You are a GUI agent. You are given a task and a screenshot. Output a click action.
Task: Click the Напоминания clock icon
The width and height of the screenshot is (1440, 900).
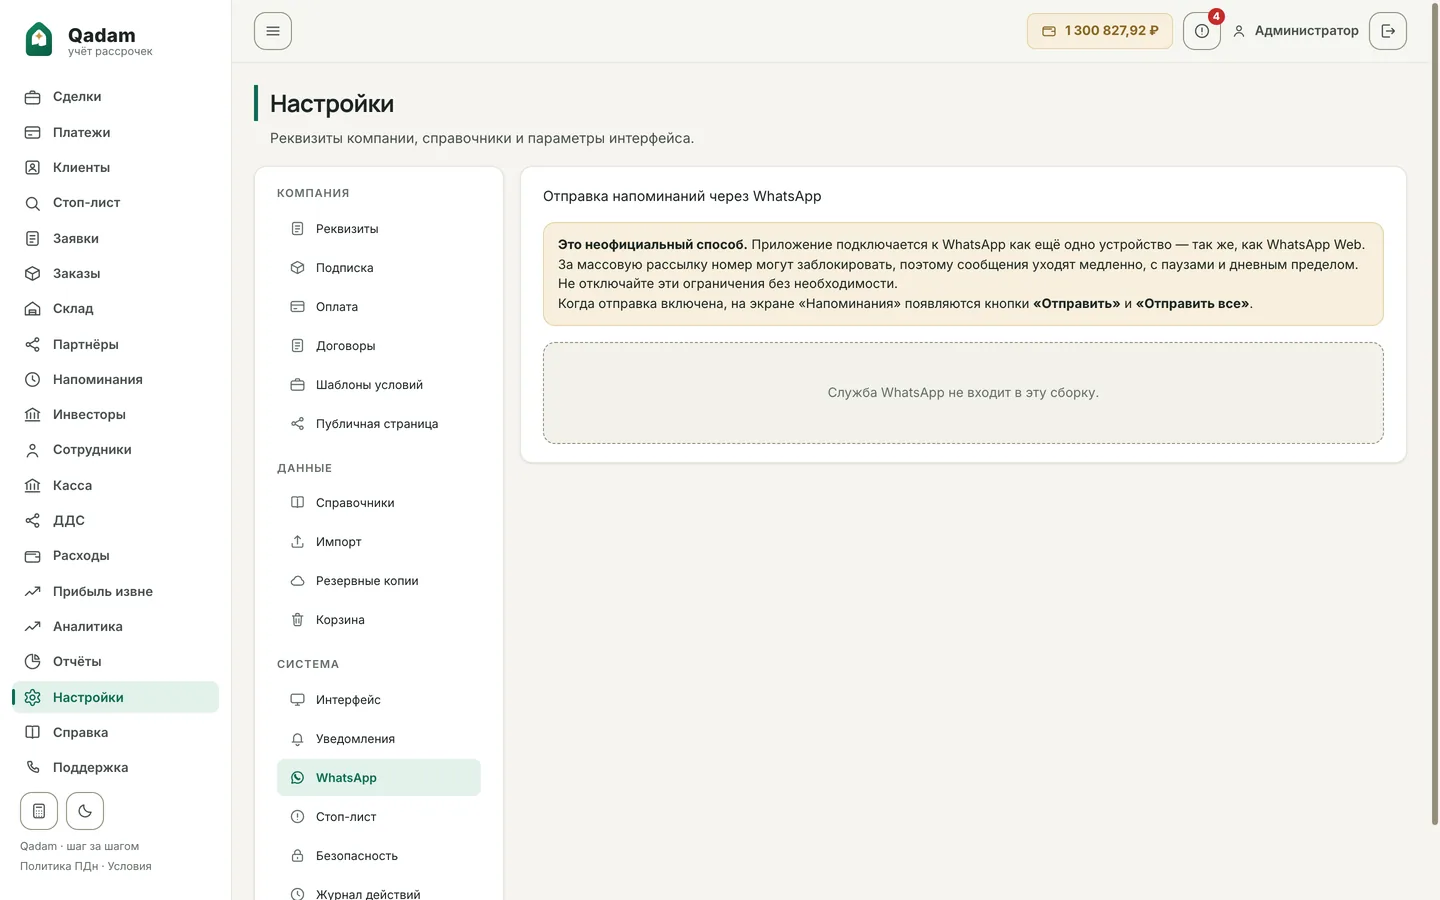pyautogui.click(x=33, y=379)
